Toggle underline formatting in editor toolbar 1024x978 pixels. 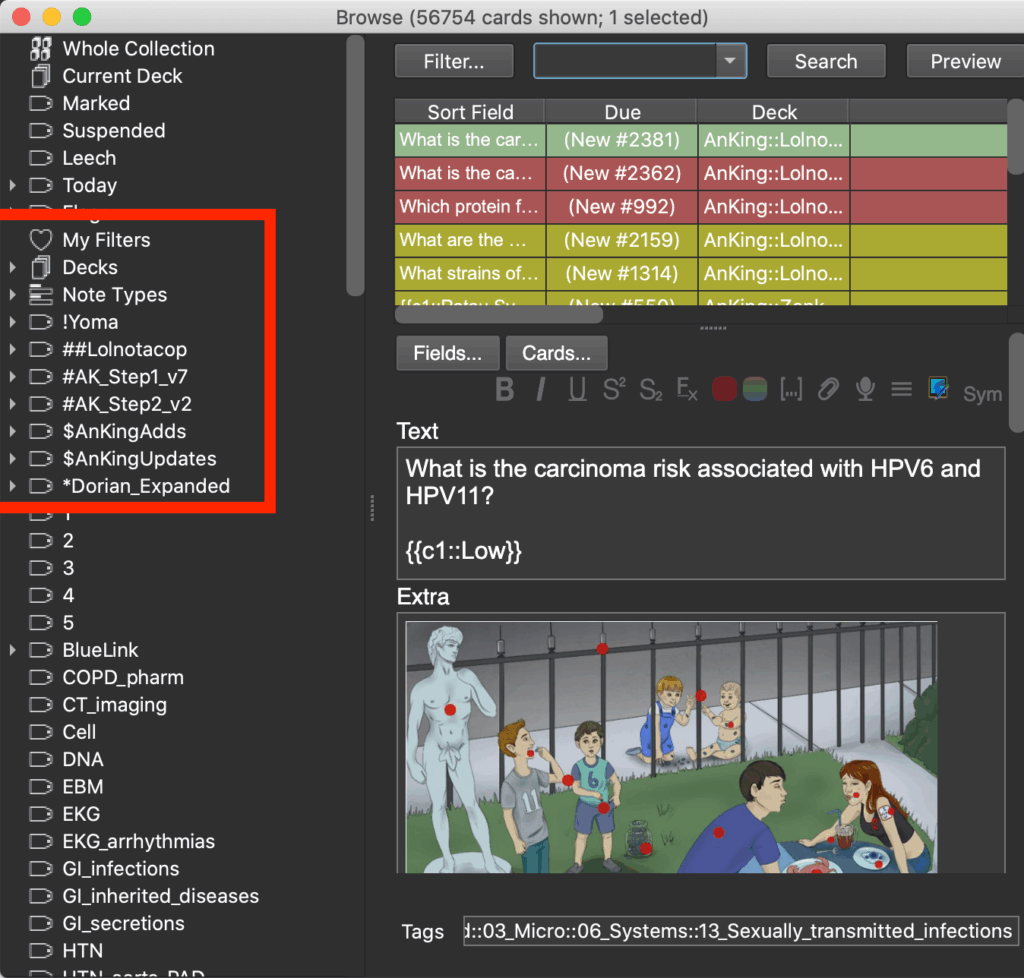[577, 390]
